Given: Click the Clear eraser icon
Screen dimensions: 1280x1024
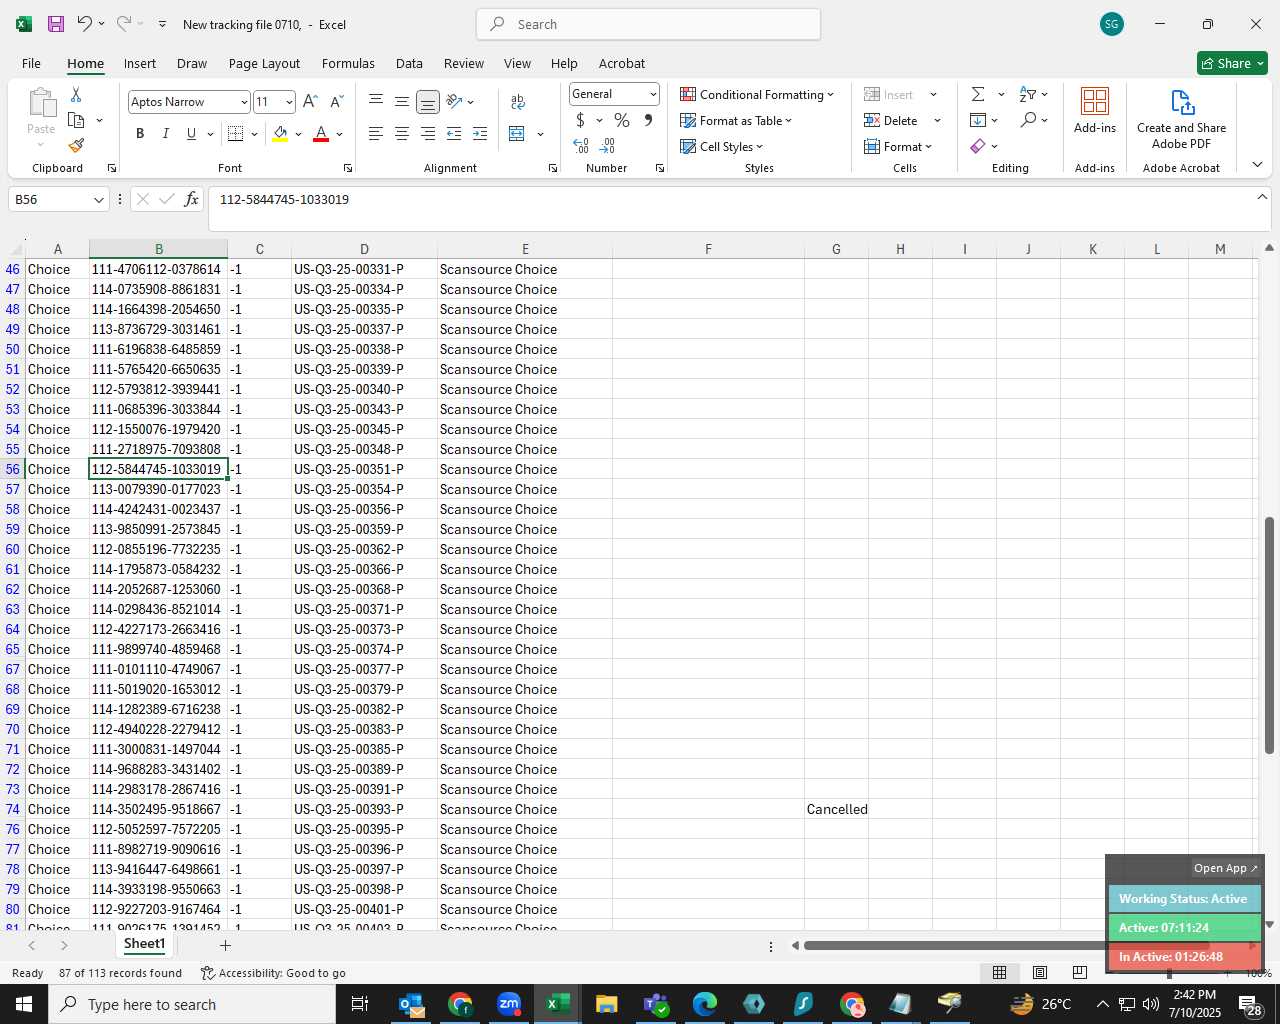Looking at the screenshot, I should (978, 147).
